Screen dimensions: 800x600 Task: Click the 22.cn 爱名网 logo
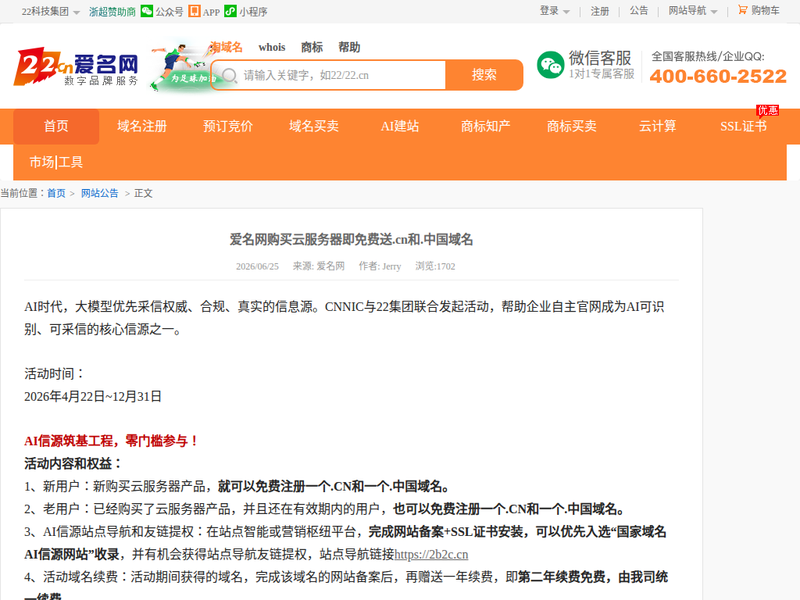point(76,66)
